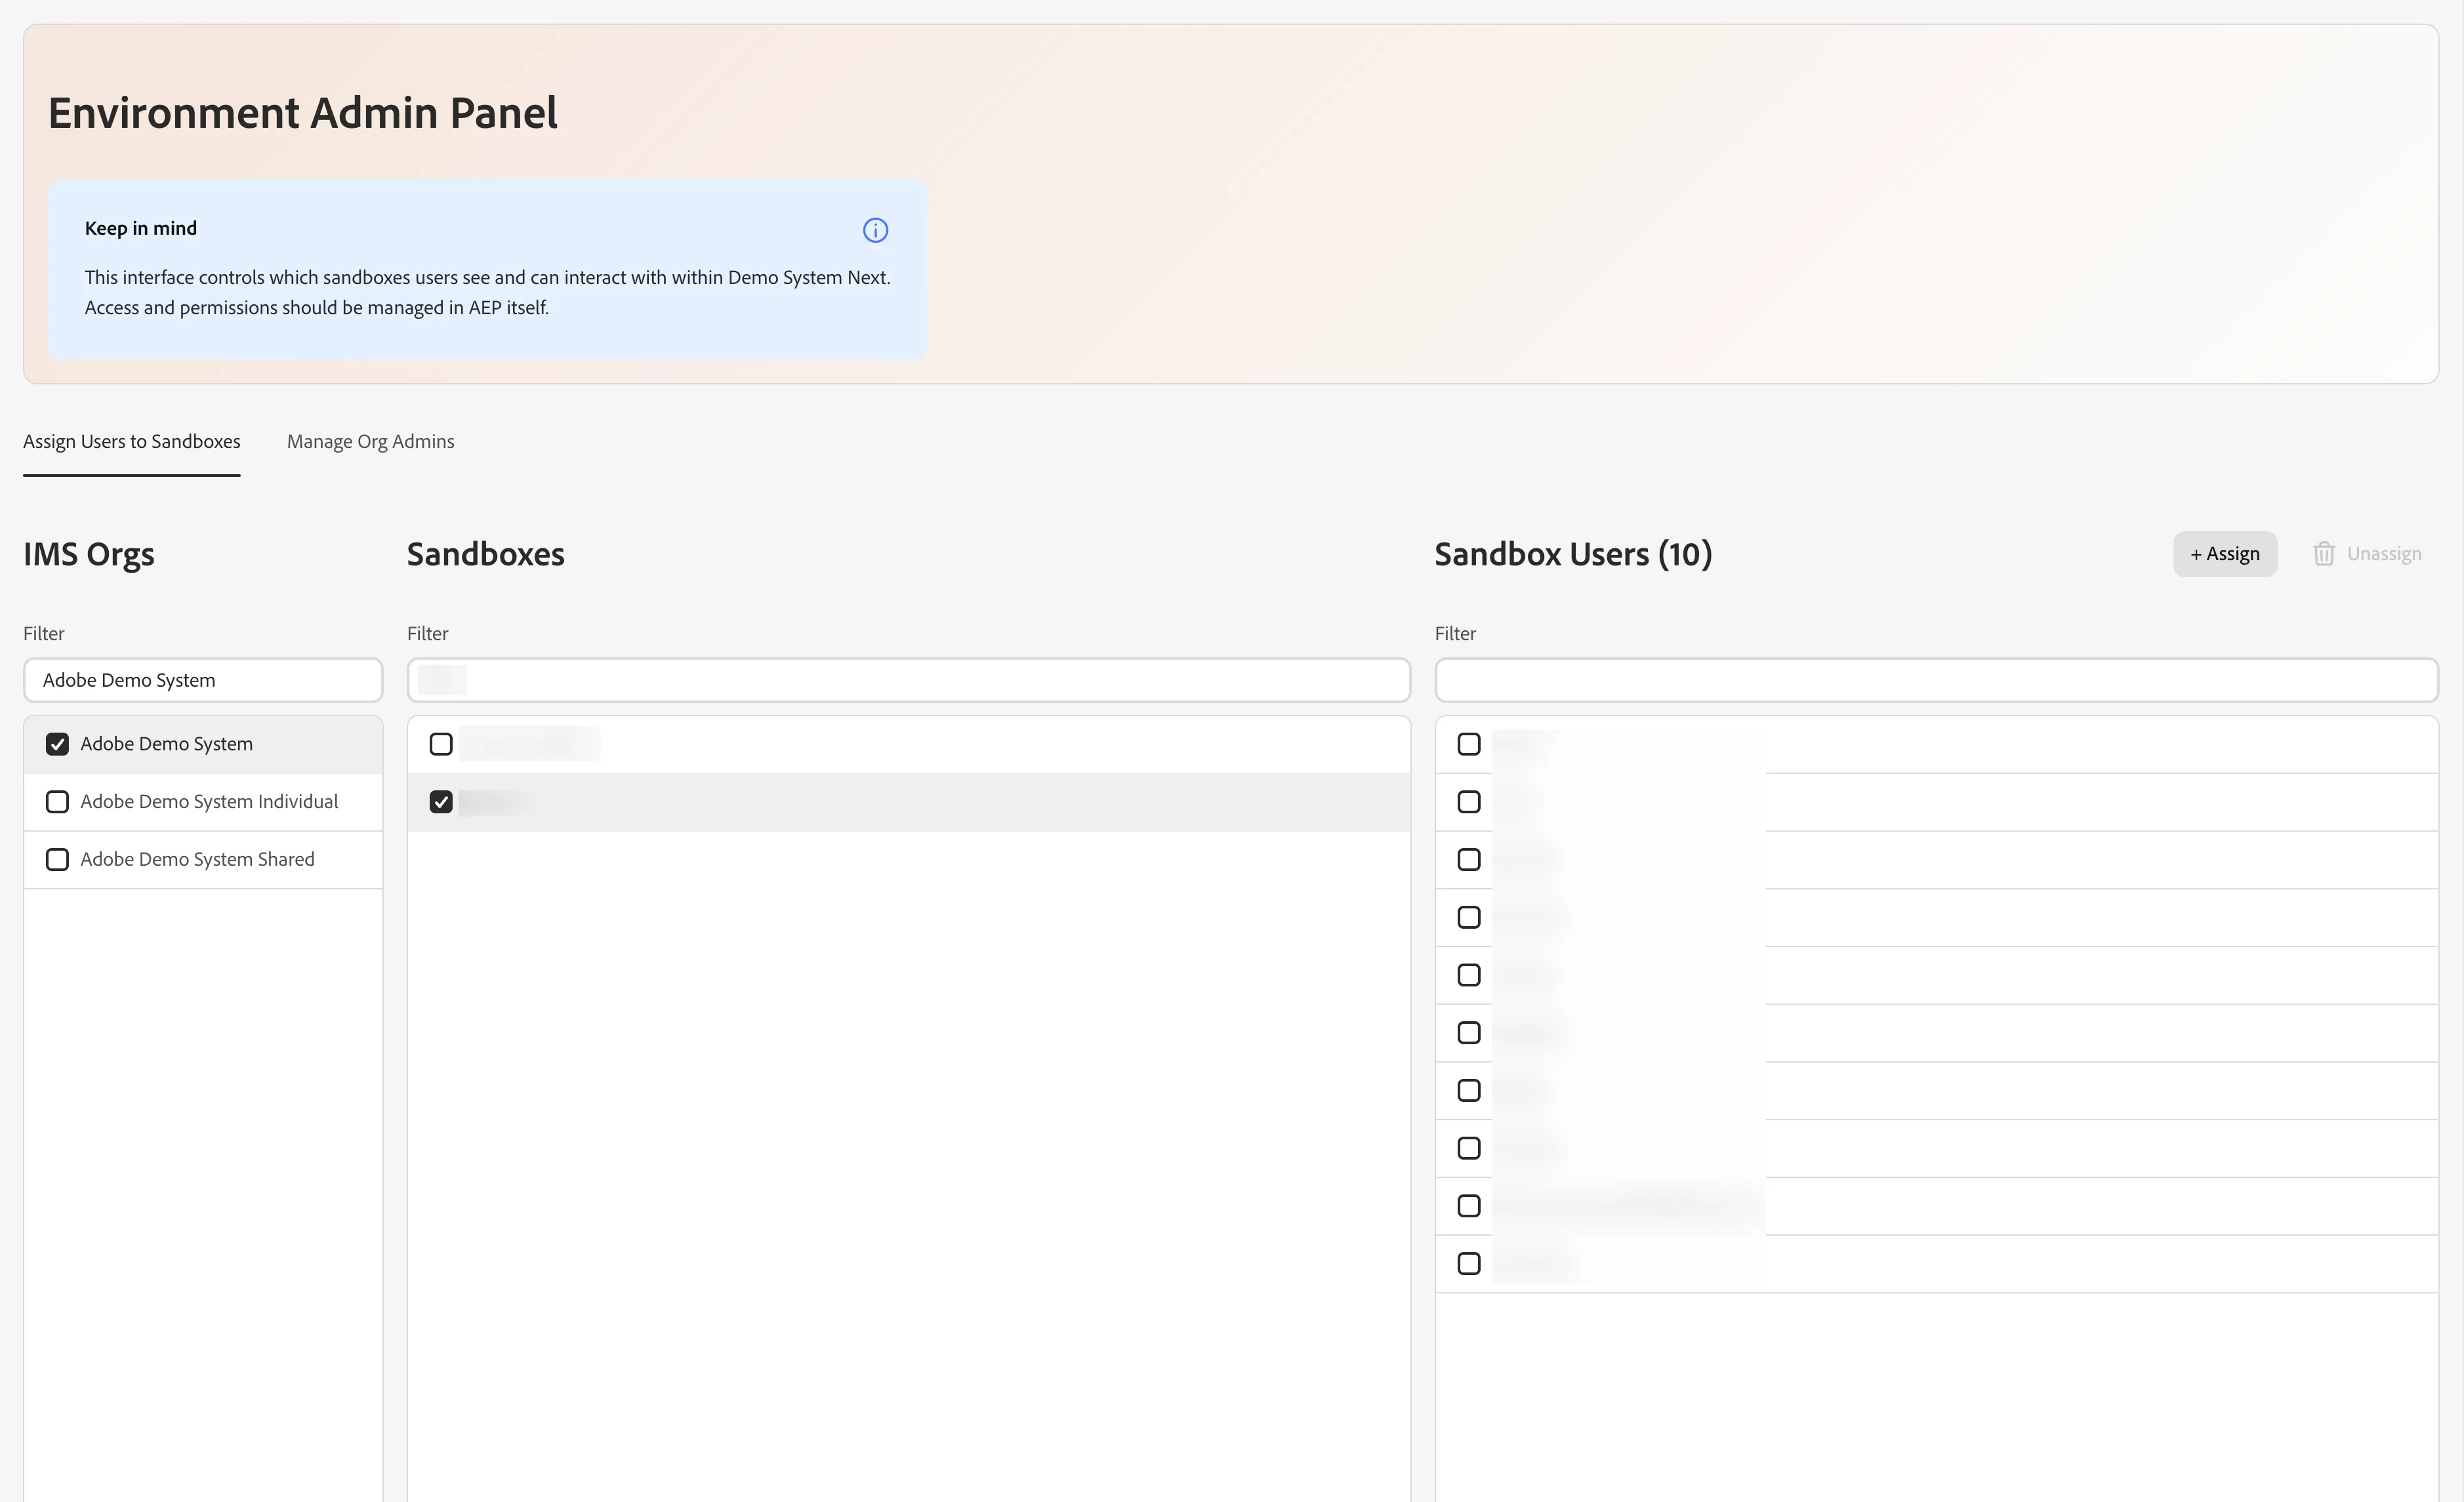Click the + Assign button

pos(2225,554)
